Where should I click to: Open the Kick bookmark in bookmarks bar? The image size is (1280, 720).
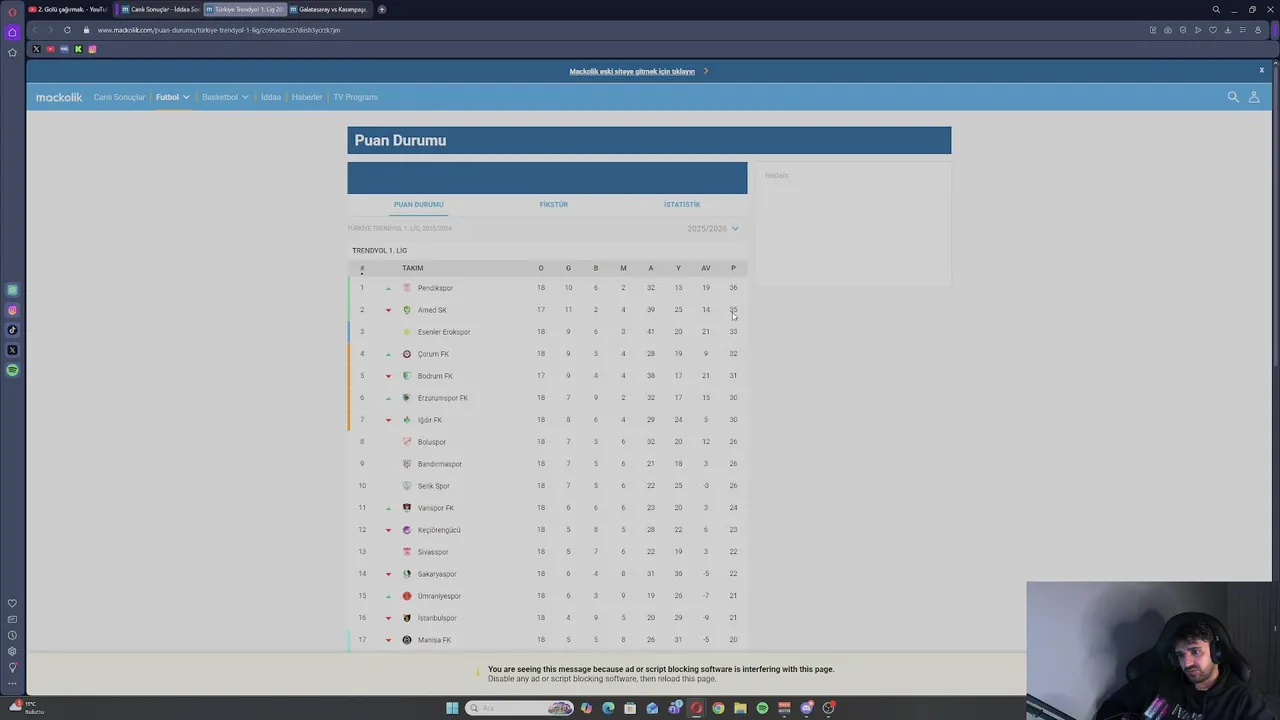click(78, 49)
